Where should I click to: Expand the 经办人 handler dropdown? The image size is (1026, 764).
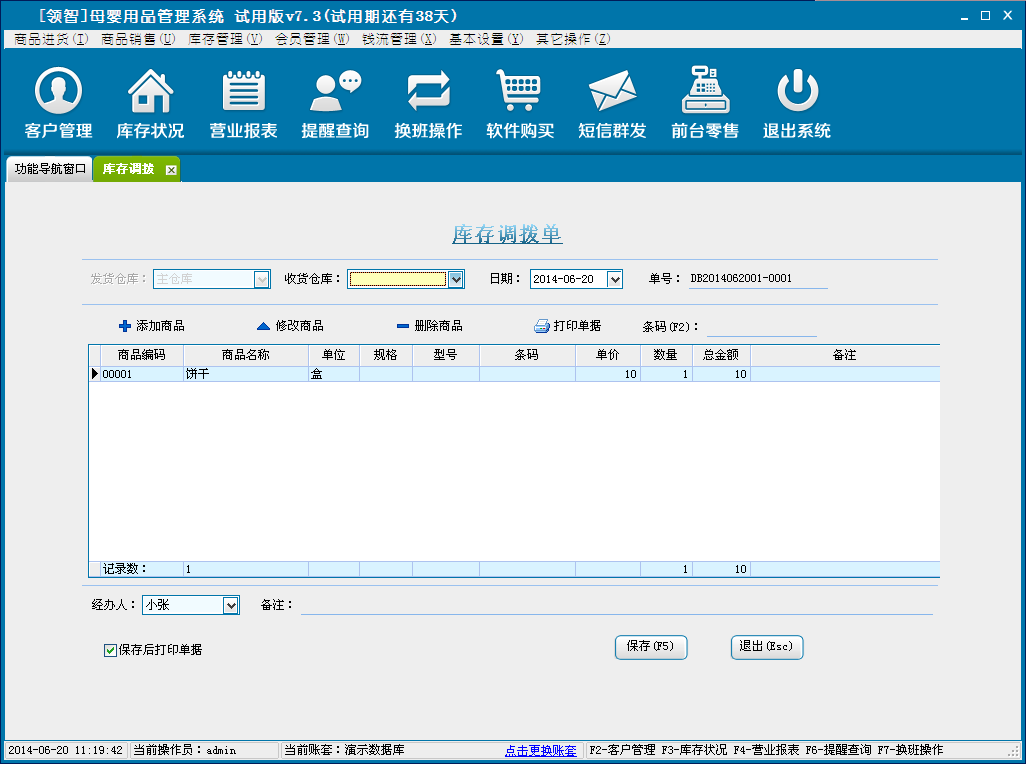point(230,605)
